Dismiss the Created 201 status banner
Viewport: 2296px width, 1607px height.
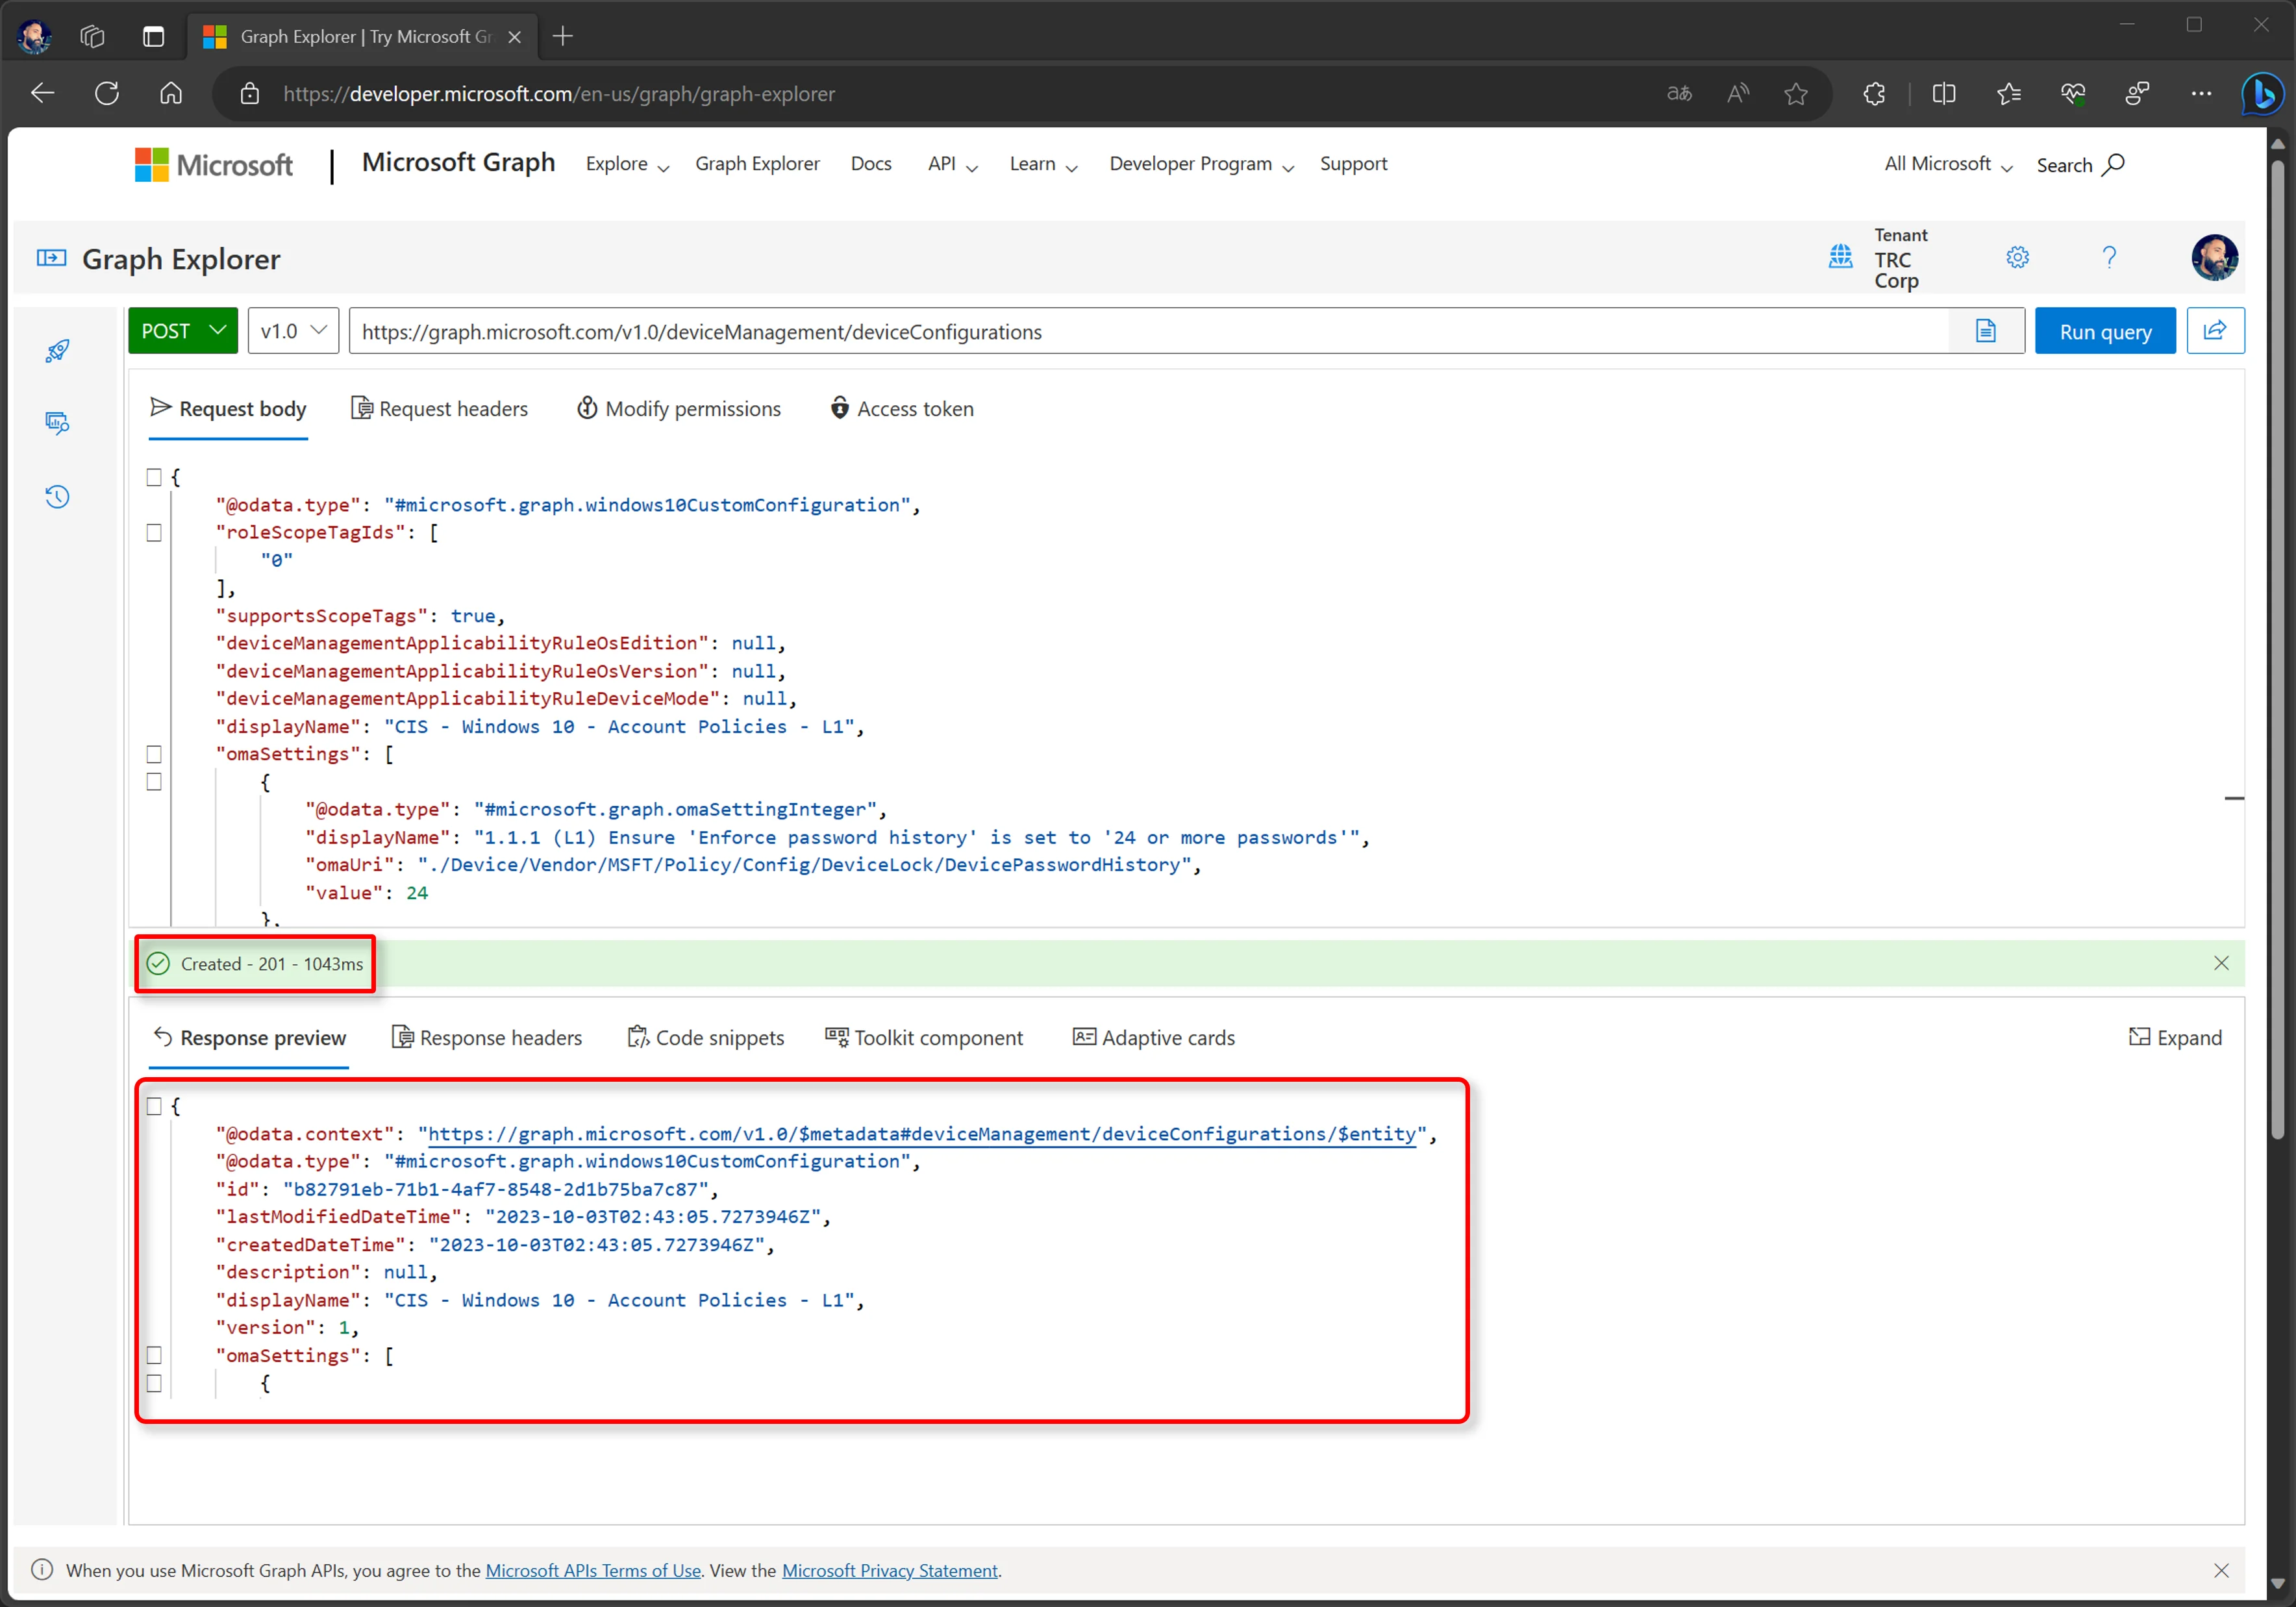pos(2221,963)
